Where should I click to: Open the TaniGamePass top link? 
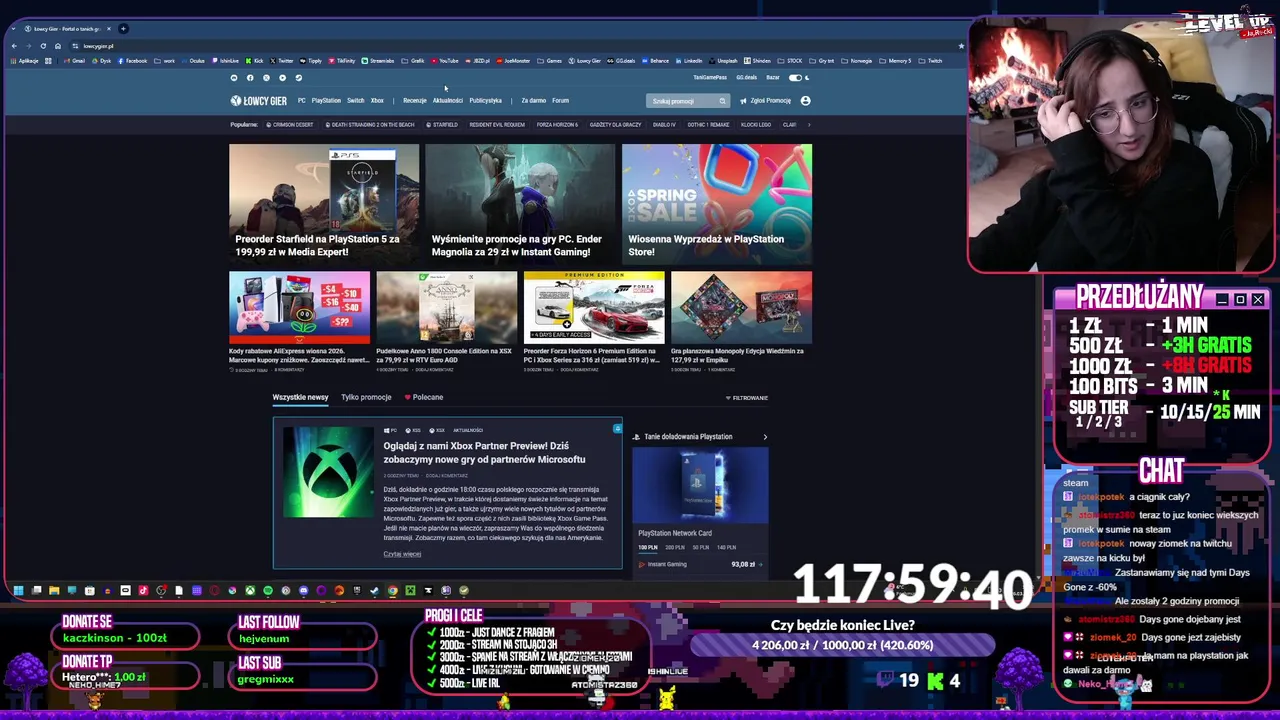[710, 78]
